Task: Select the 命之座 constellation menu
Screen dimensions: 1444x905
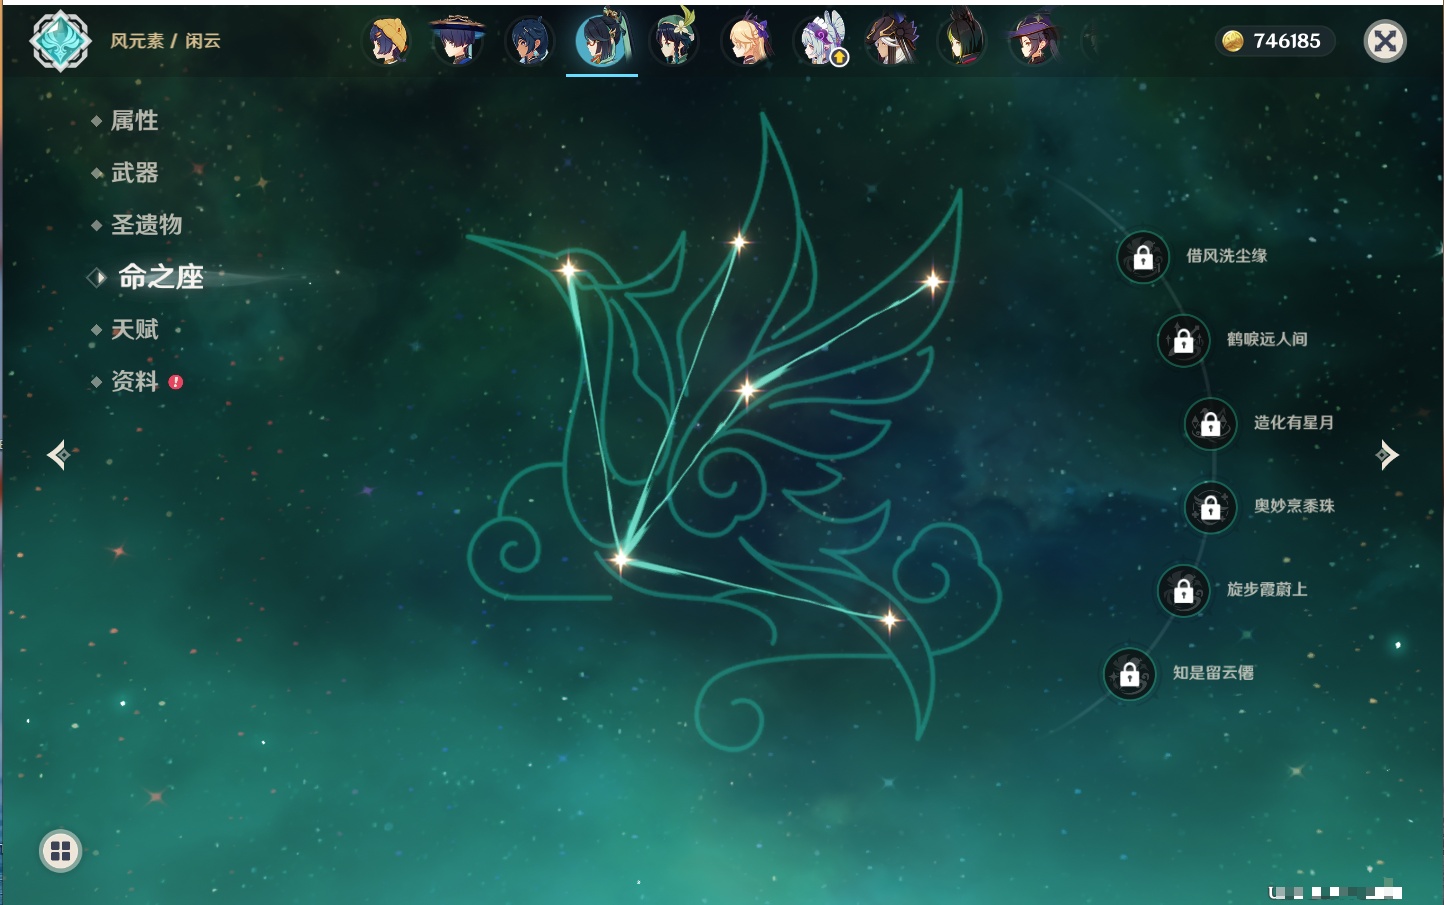Action: click(x=160, y=277)
